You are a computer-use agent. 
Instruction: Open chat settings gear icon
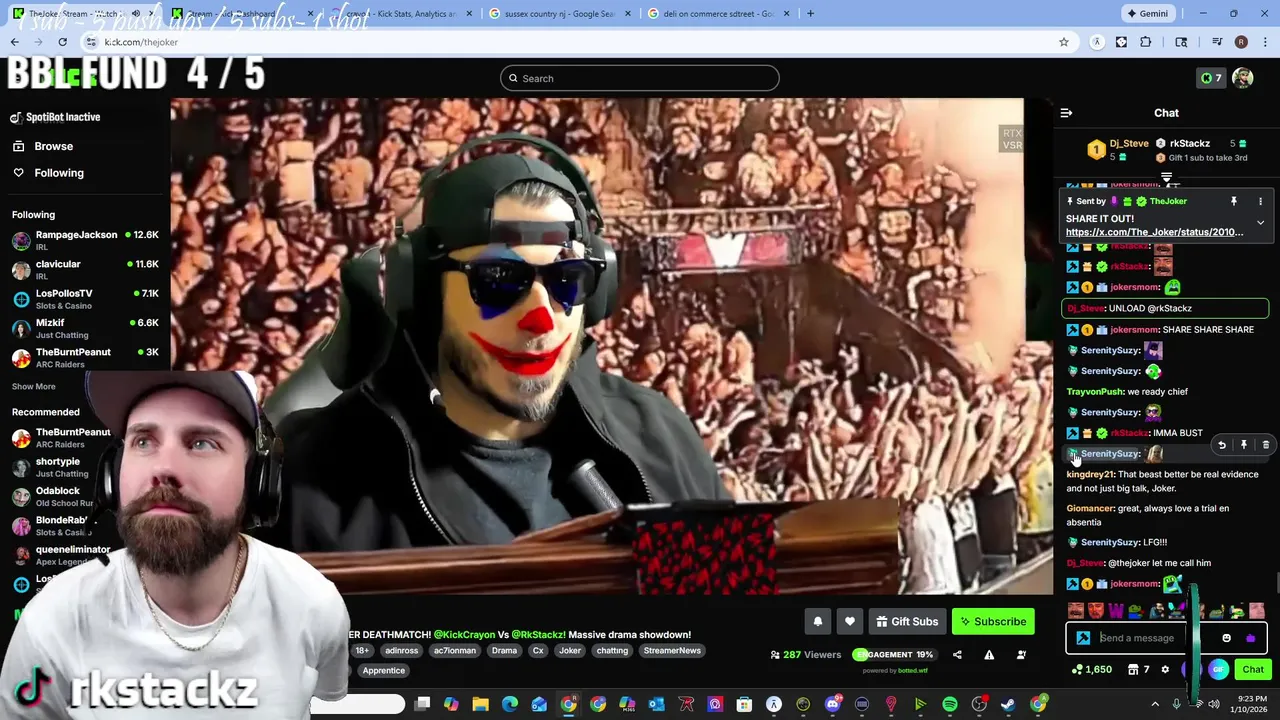[x=1165, y=670]
